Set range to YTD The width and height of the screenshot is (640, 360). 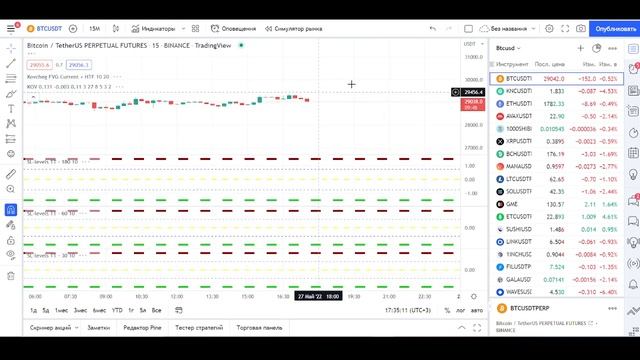tap(117, 310)
